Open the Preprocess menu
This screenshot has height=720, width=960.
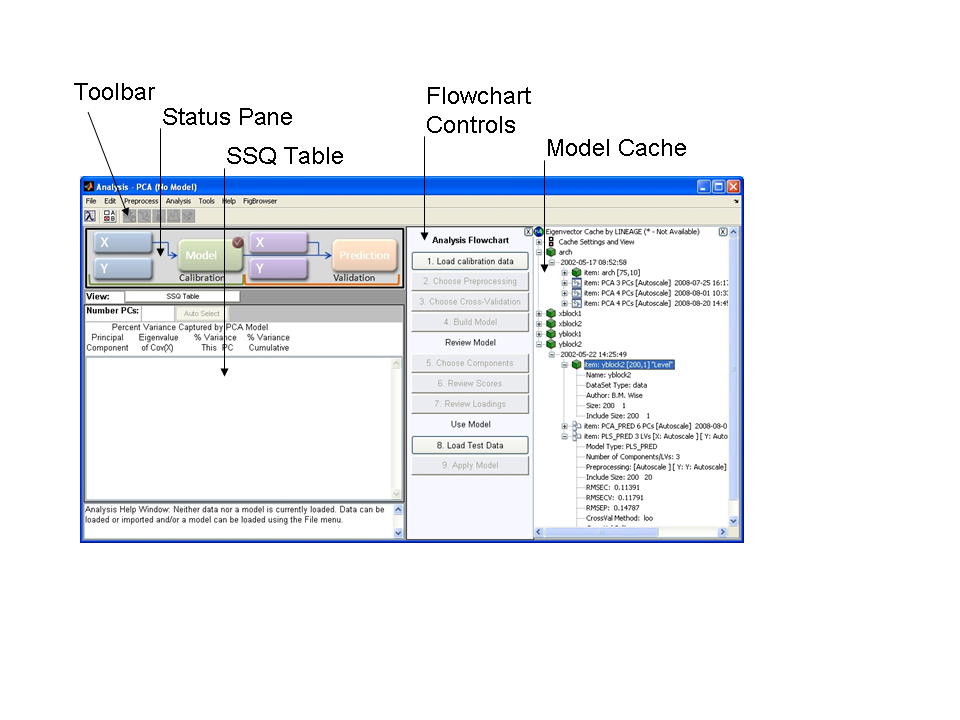coord(141,201)
